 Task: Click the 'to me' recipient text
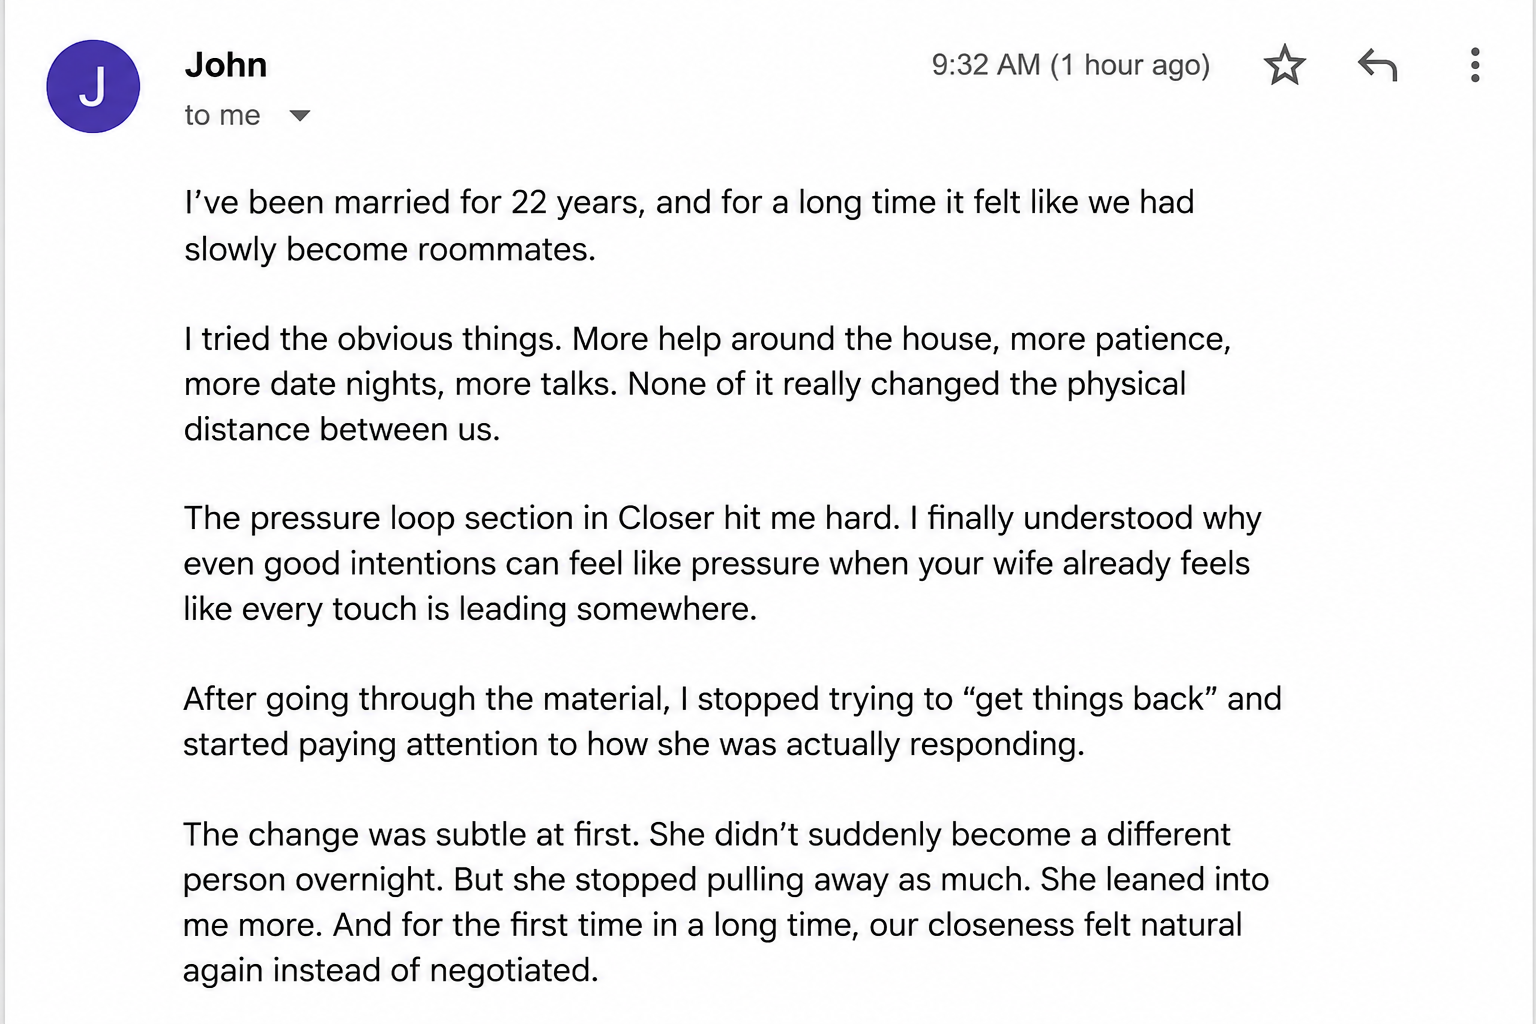tap(222, 116)
